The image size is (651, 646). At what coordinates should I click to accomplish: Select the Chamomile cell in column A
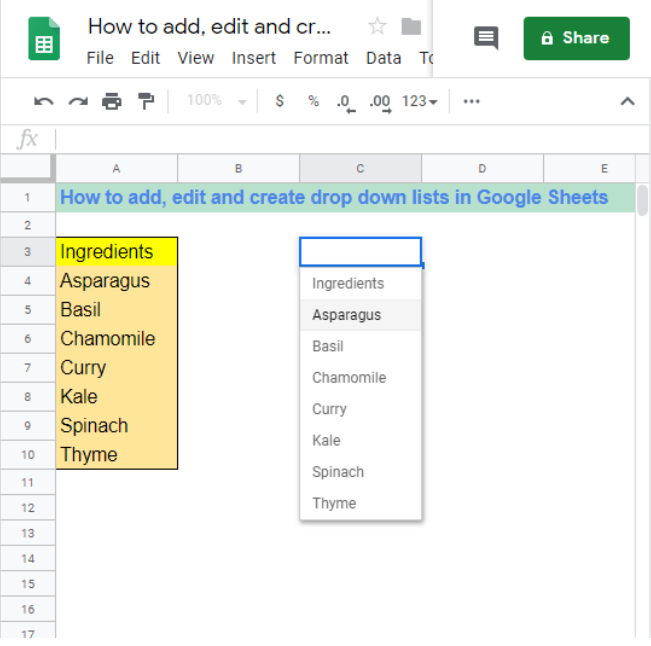117,339
